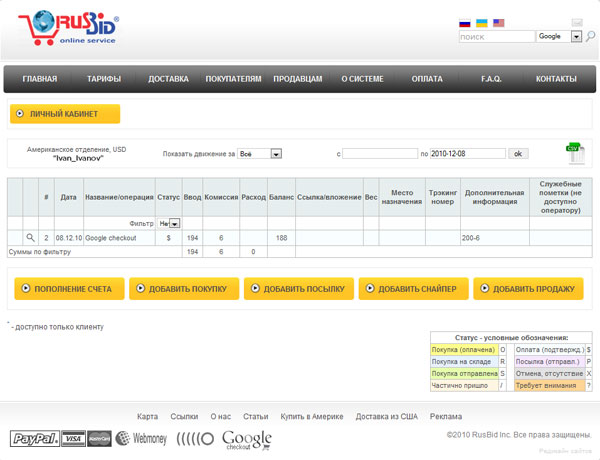Open ОПЛАТА menu item
The height and width of the screenshot is (460, 600).
[427, 79]
